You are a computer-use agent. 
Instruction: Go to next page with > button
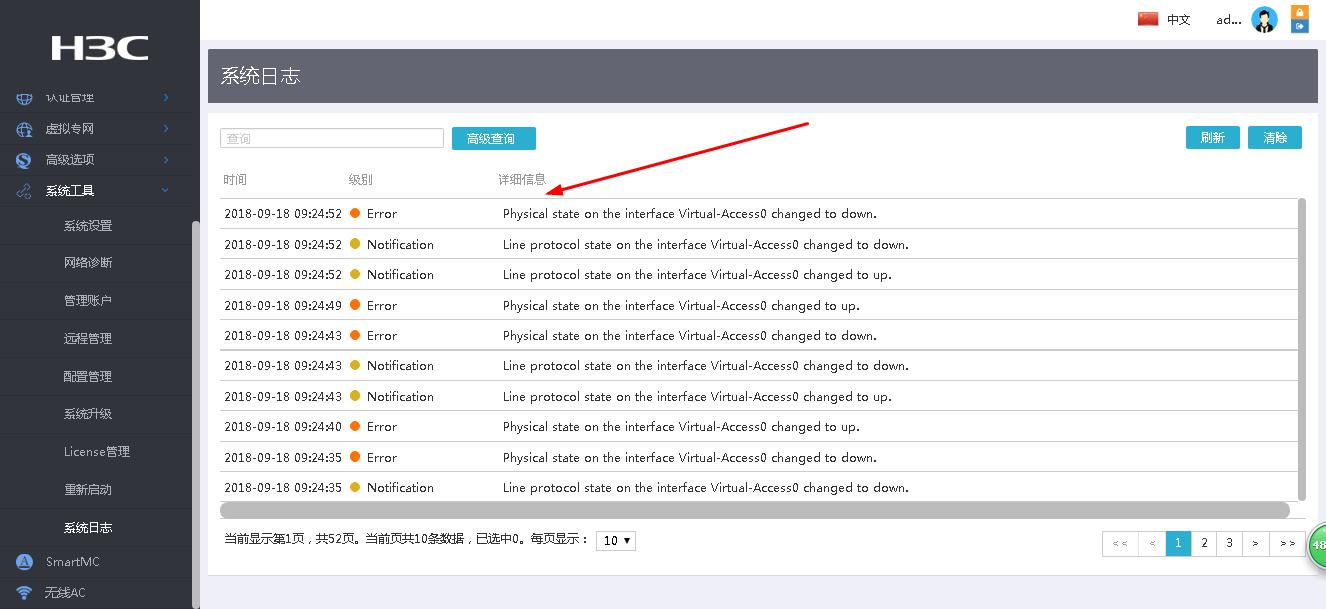click(1256, 543)
